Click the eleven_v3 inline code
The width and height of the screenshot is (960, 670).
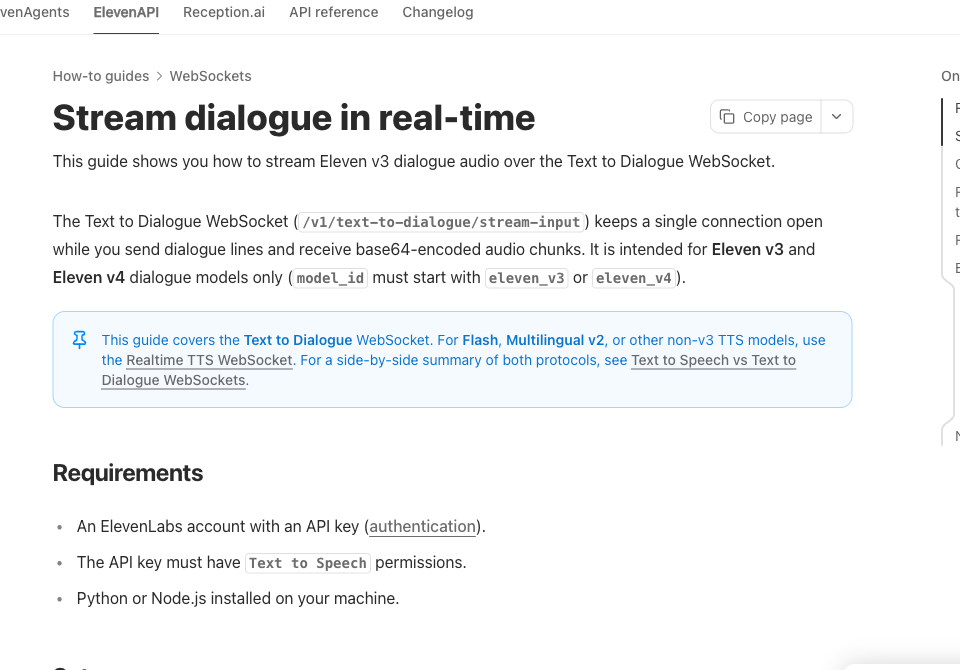(x=527, y=278)
